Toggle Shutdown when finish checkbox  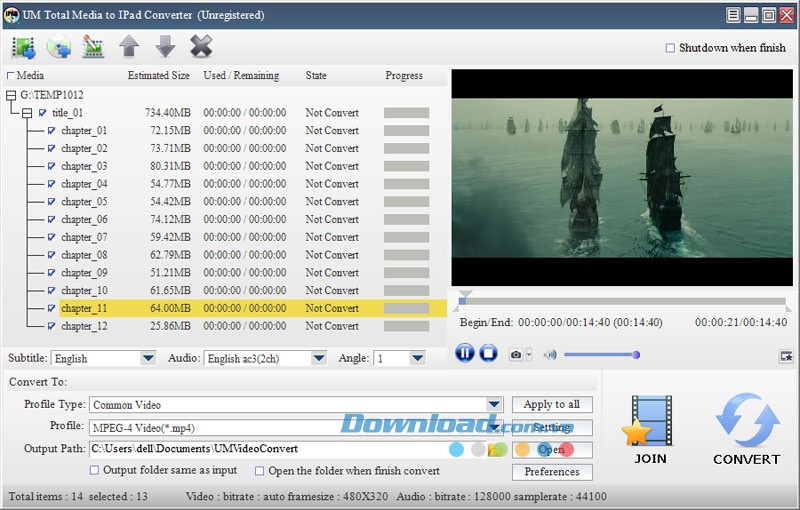click(670, 48)
